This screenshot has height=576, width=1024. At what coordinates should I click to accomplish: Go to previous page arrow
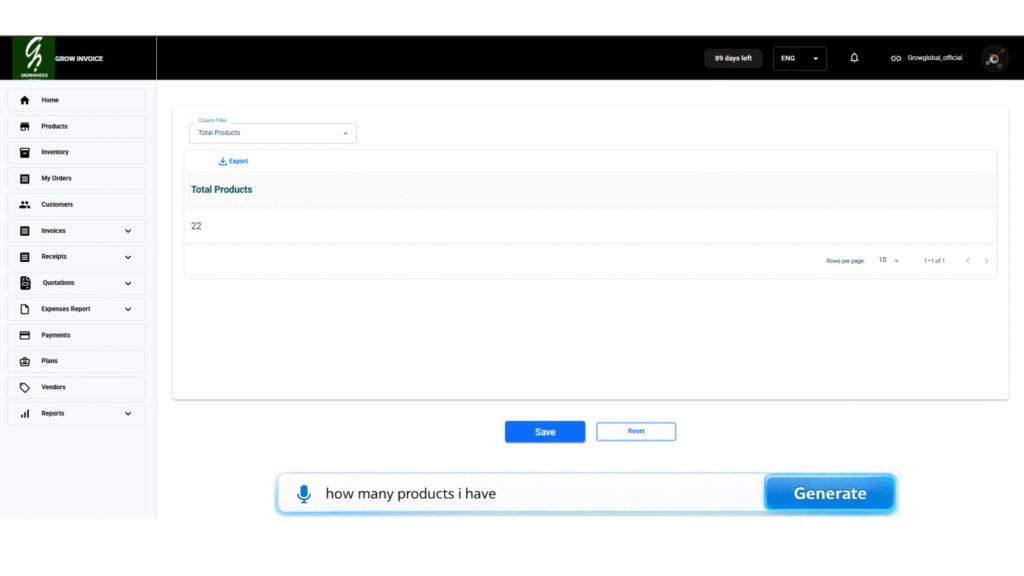(967, 261)
